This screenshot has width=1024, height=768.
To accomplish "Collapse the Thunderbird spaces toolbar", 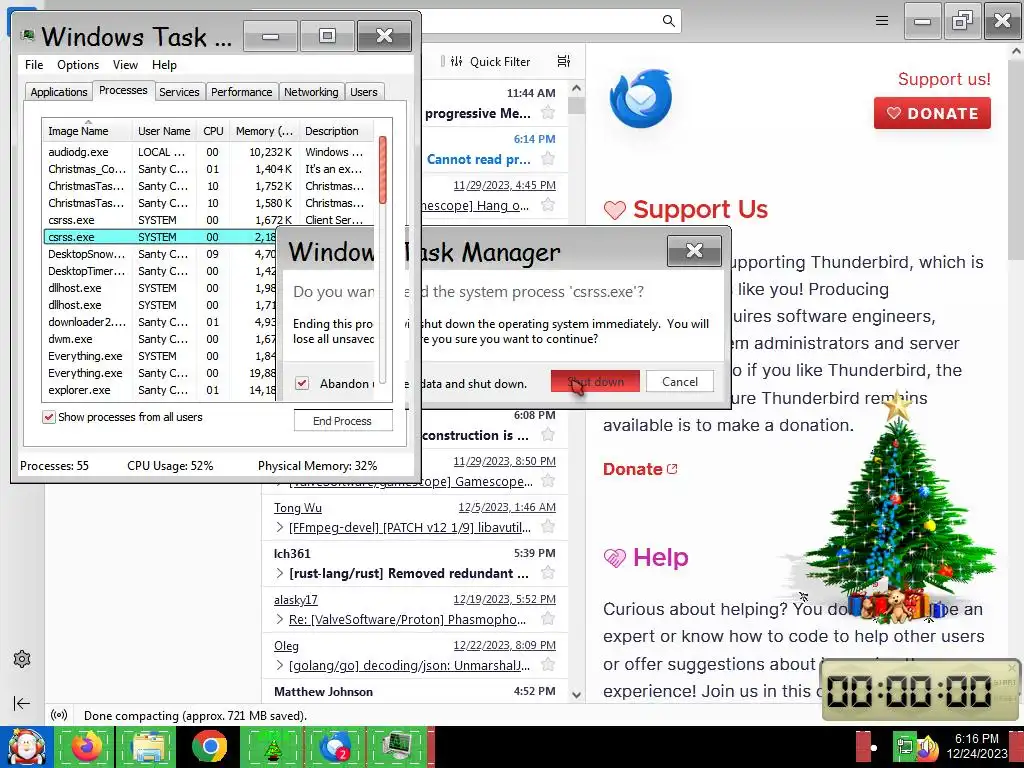I will coord(22,703).
